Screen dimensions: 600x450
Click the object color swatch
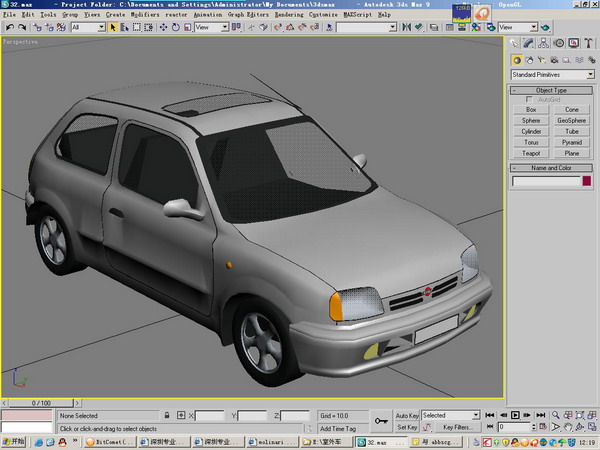(x=586, y=181)
